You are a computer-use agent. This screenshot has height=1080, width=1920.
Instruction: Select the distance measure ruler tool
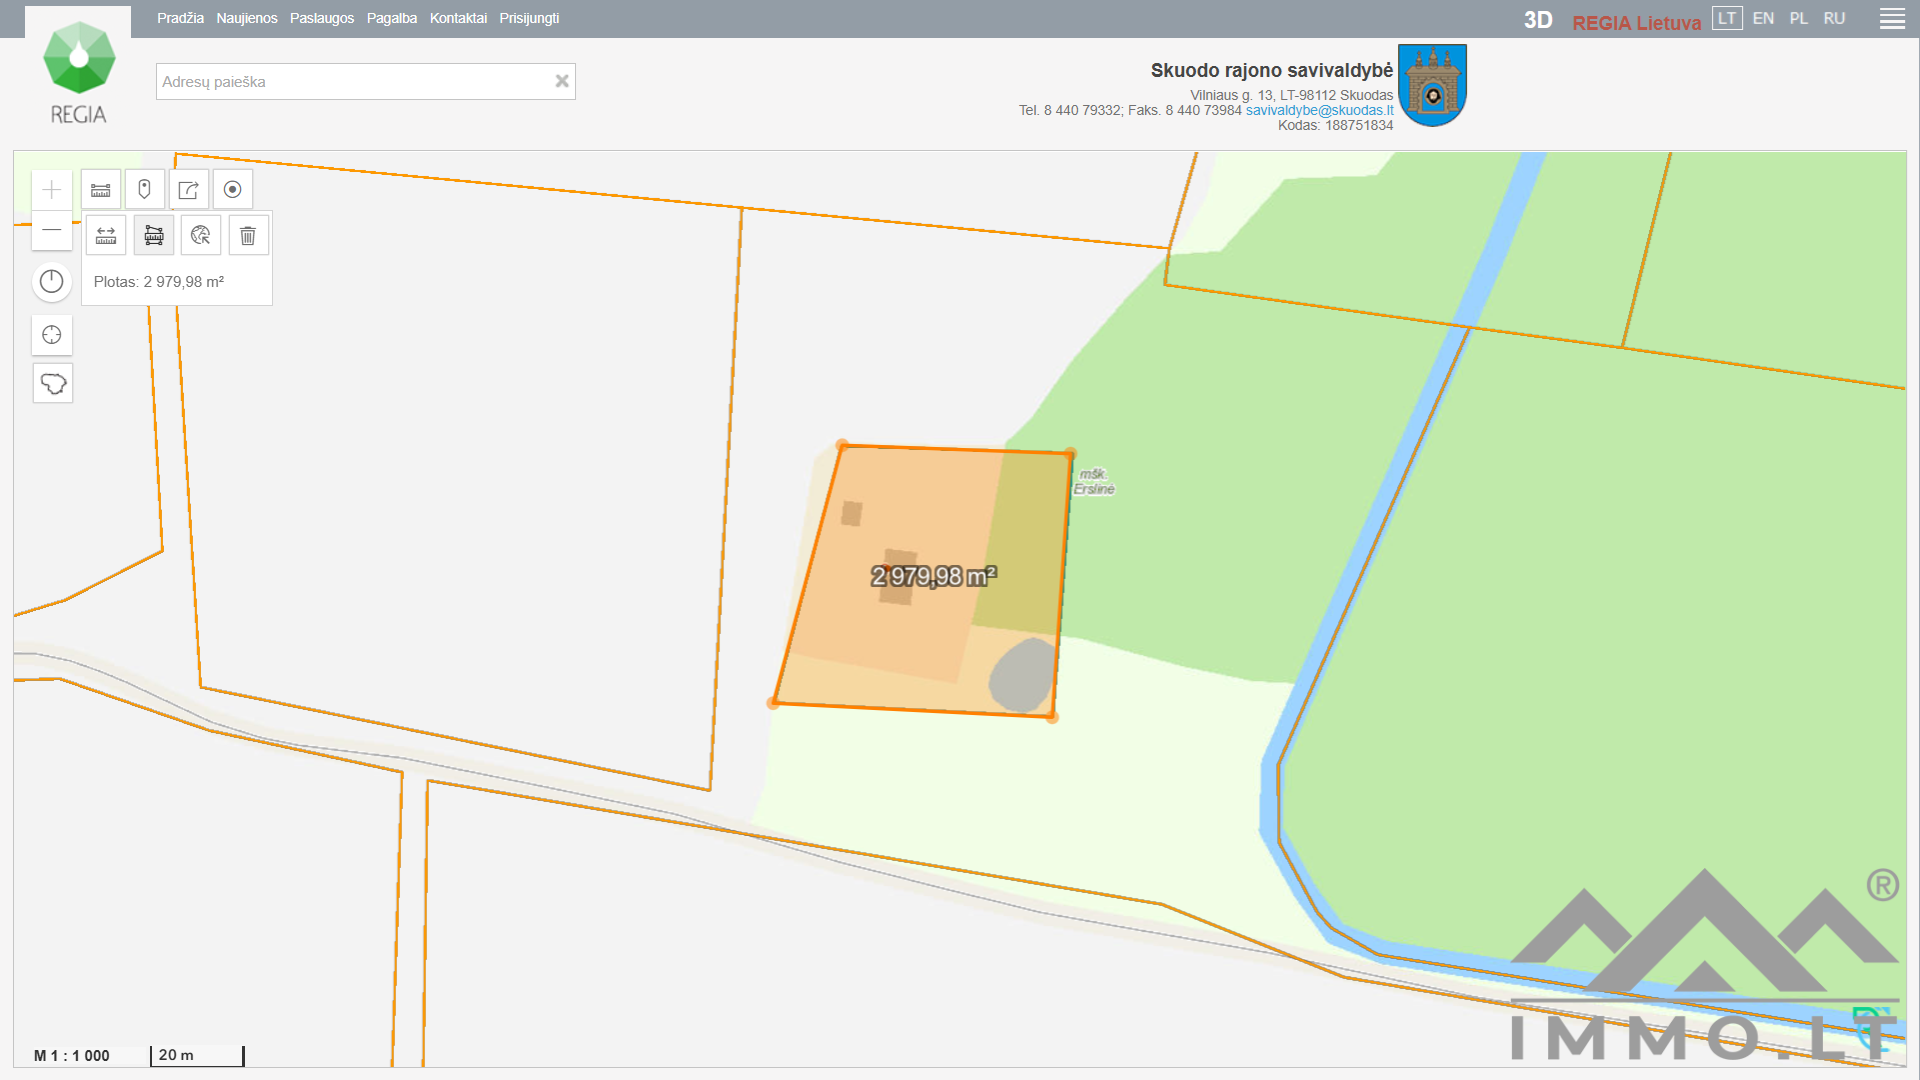point(106,236)
